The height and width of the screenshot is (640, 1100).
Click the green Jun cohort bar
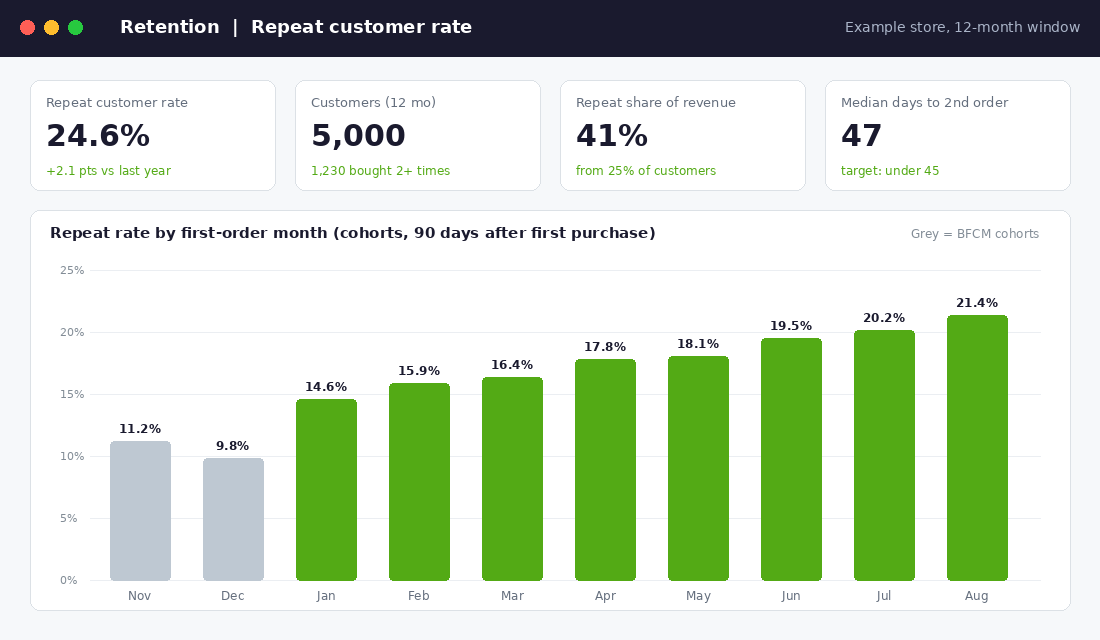pos(791,459)
